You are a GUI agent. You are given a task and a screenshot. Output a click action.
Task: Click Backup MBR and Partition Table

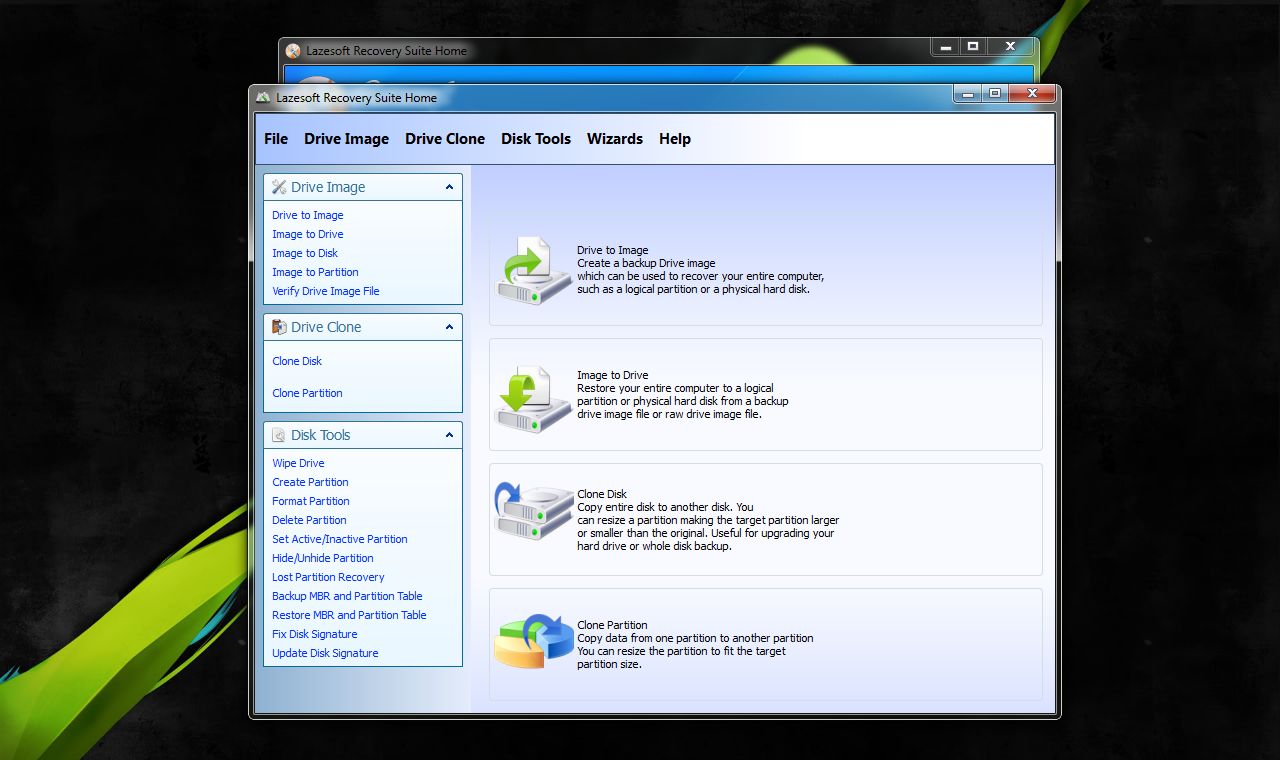point(347,596)
